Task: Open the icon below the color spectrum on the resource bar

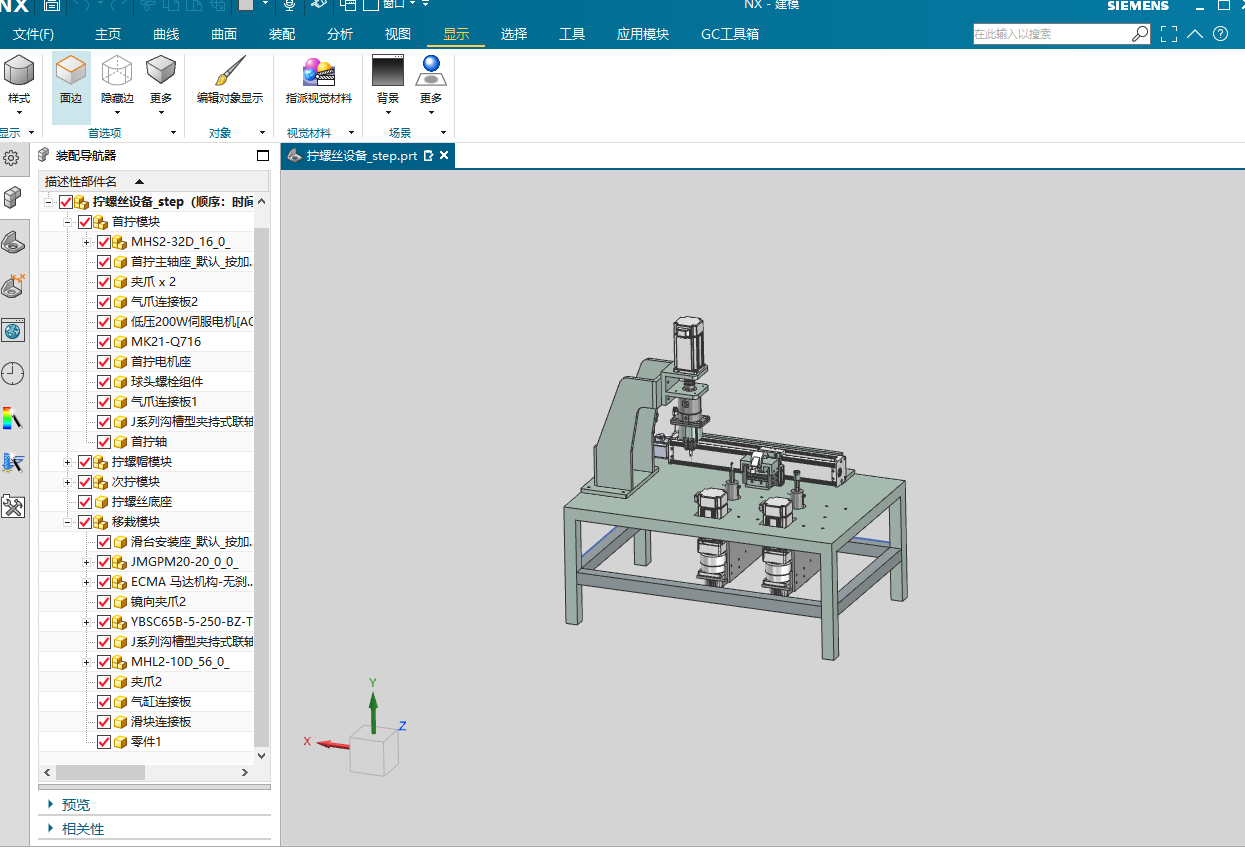Action: pos(12,462)
